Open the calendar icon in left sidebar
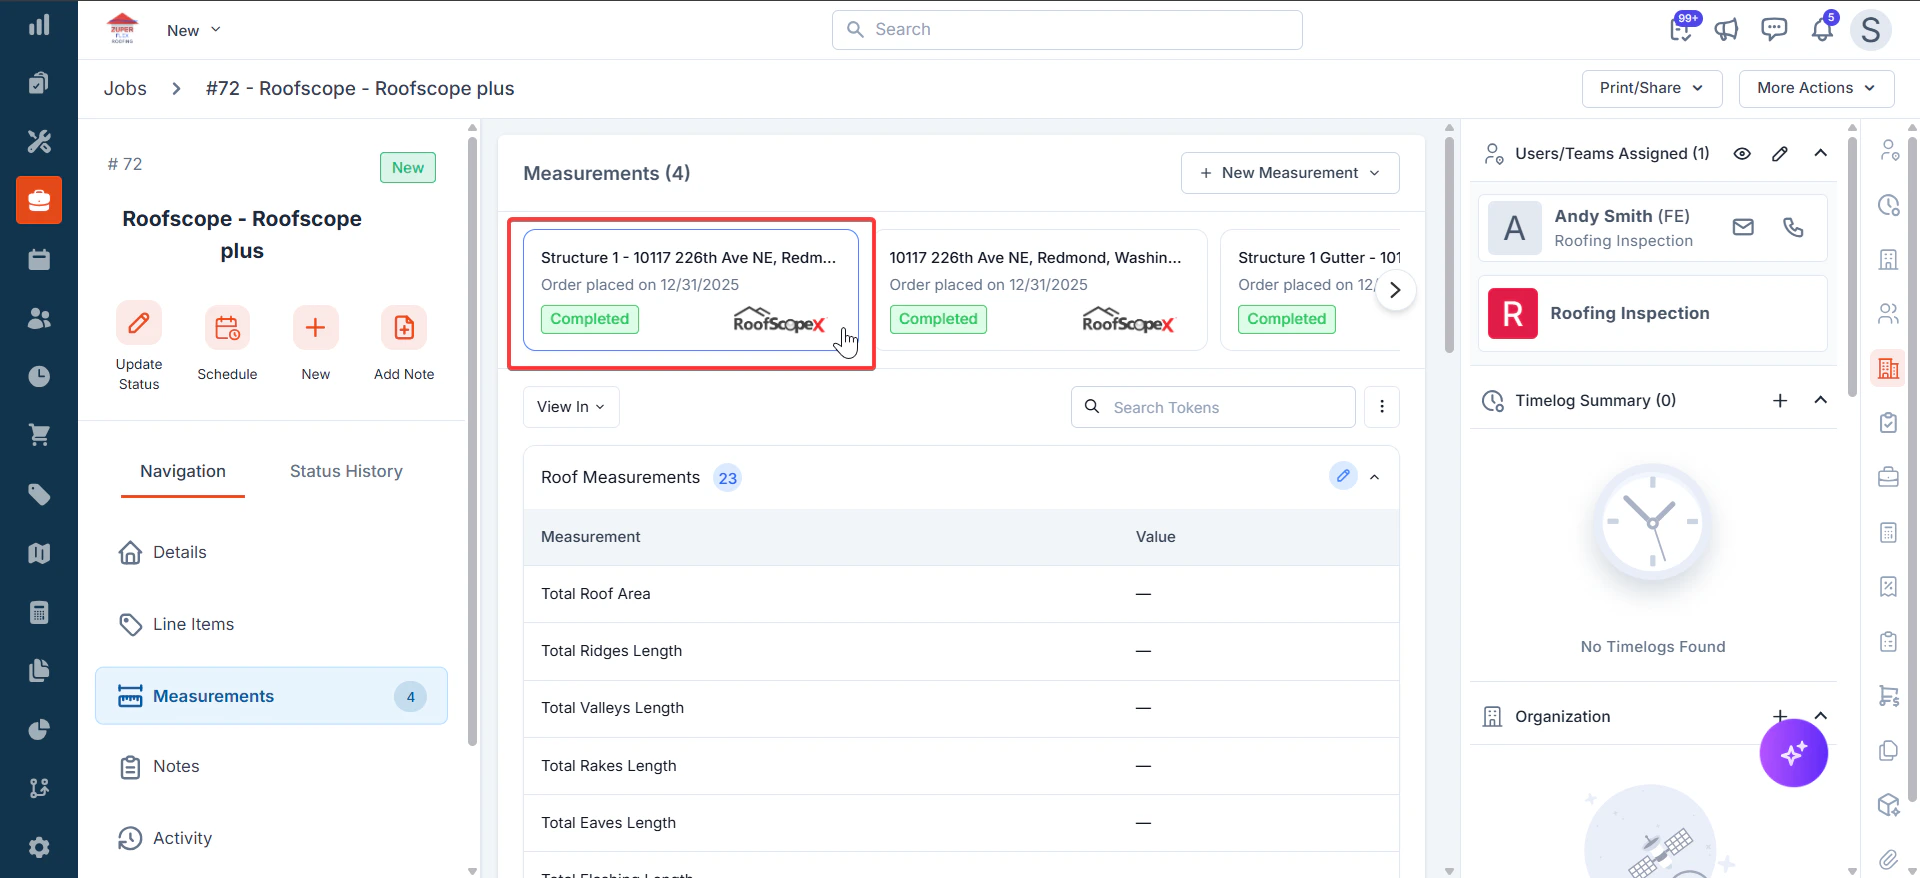This screenshot has width=1920, height=878. coord(39,259)
